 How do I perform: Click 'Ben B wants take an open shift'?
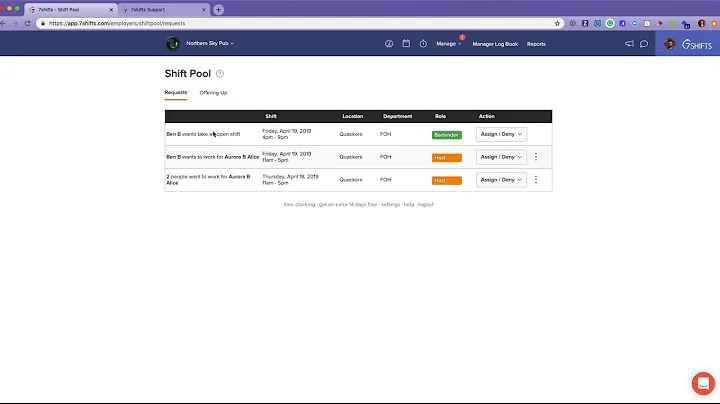pyautogui.click(x=203, y=134)
